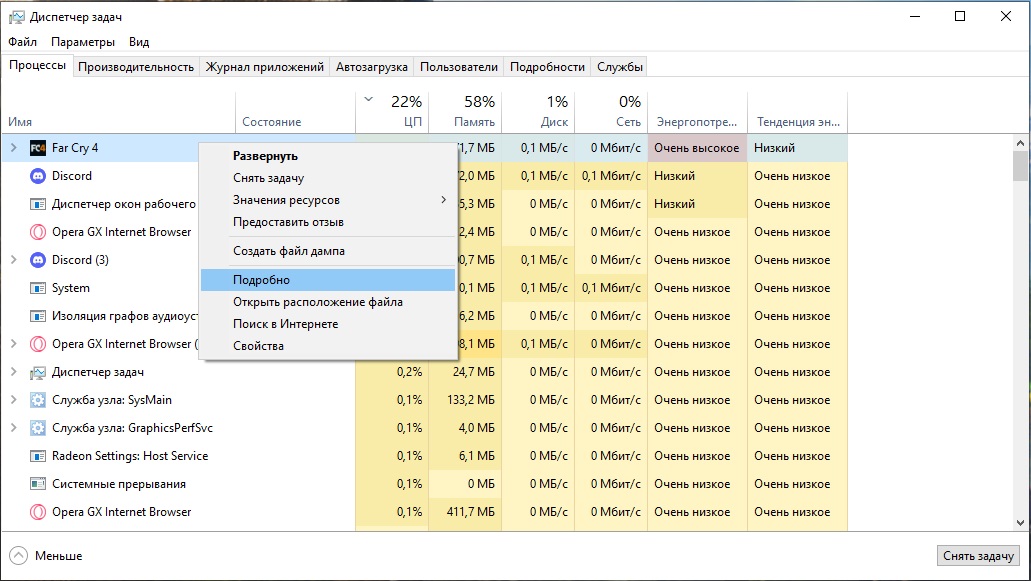1031x581 pixels.
Task: Click the System process icon
Action: [38, 288]
